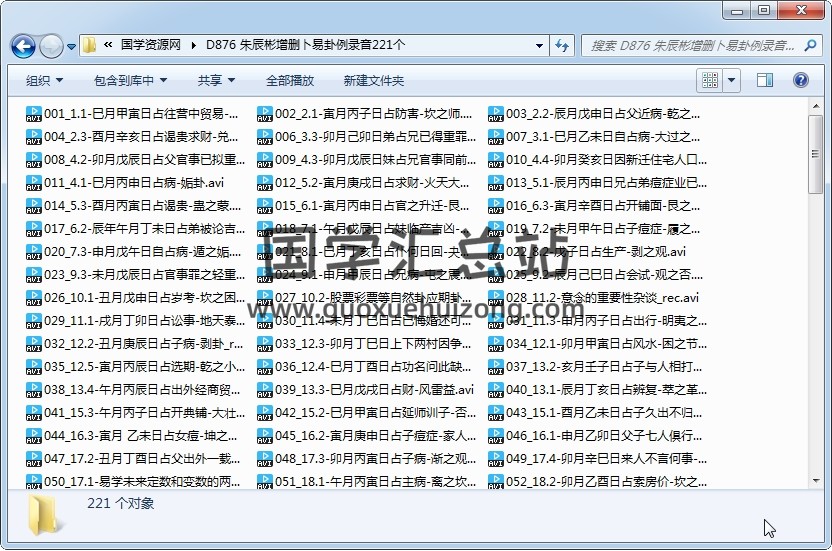This screenshot has width=832, height=551.
Task: Select AVI icon of file 042_15.2
Action: click(264, 414)
